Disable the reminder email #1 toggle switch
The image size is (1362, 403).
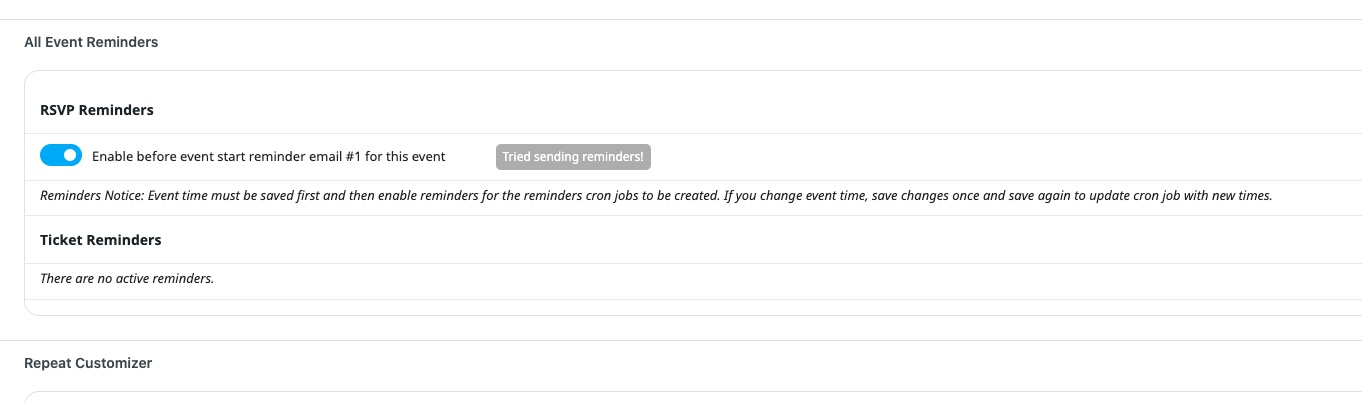(61, 156)
